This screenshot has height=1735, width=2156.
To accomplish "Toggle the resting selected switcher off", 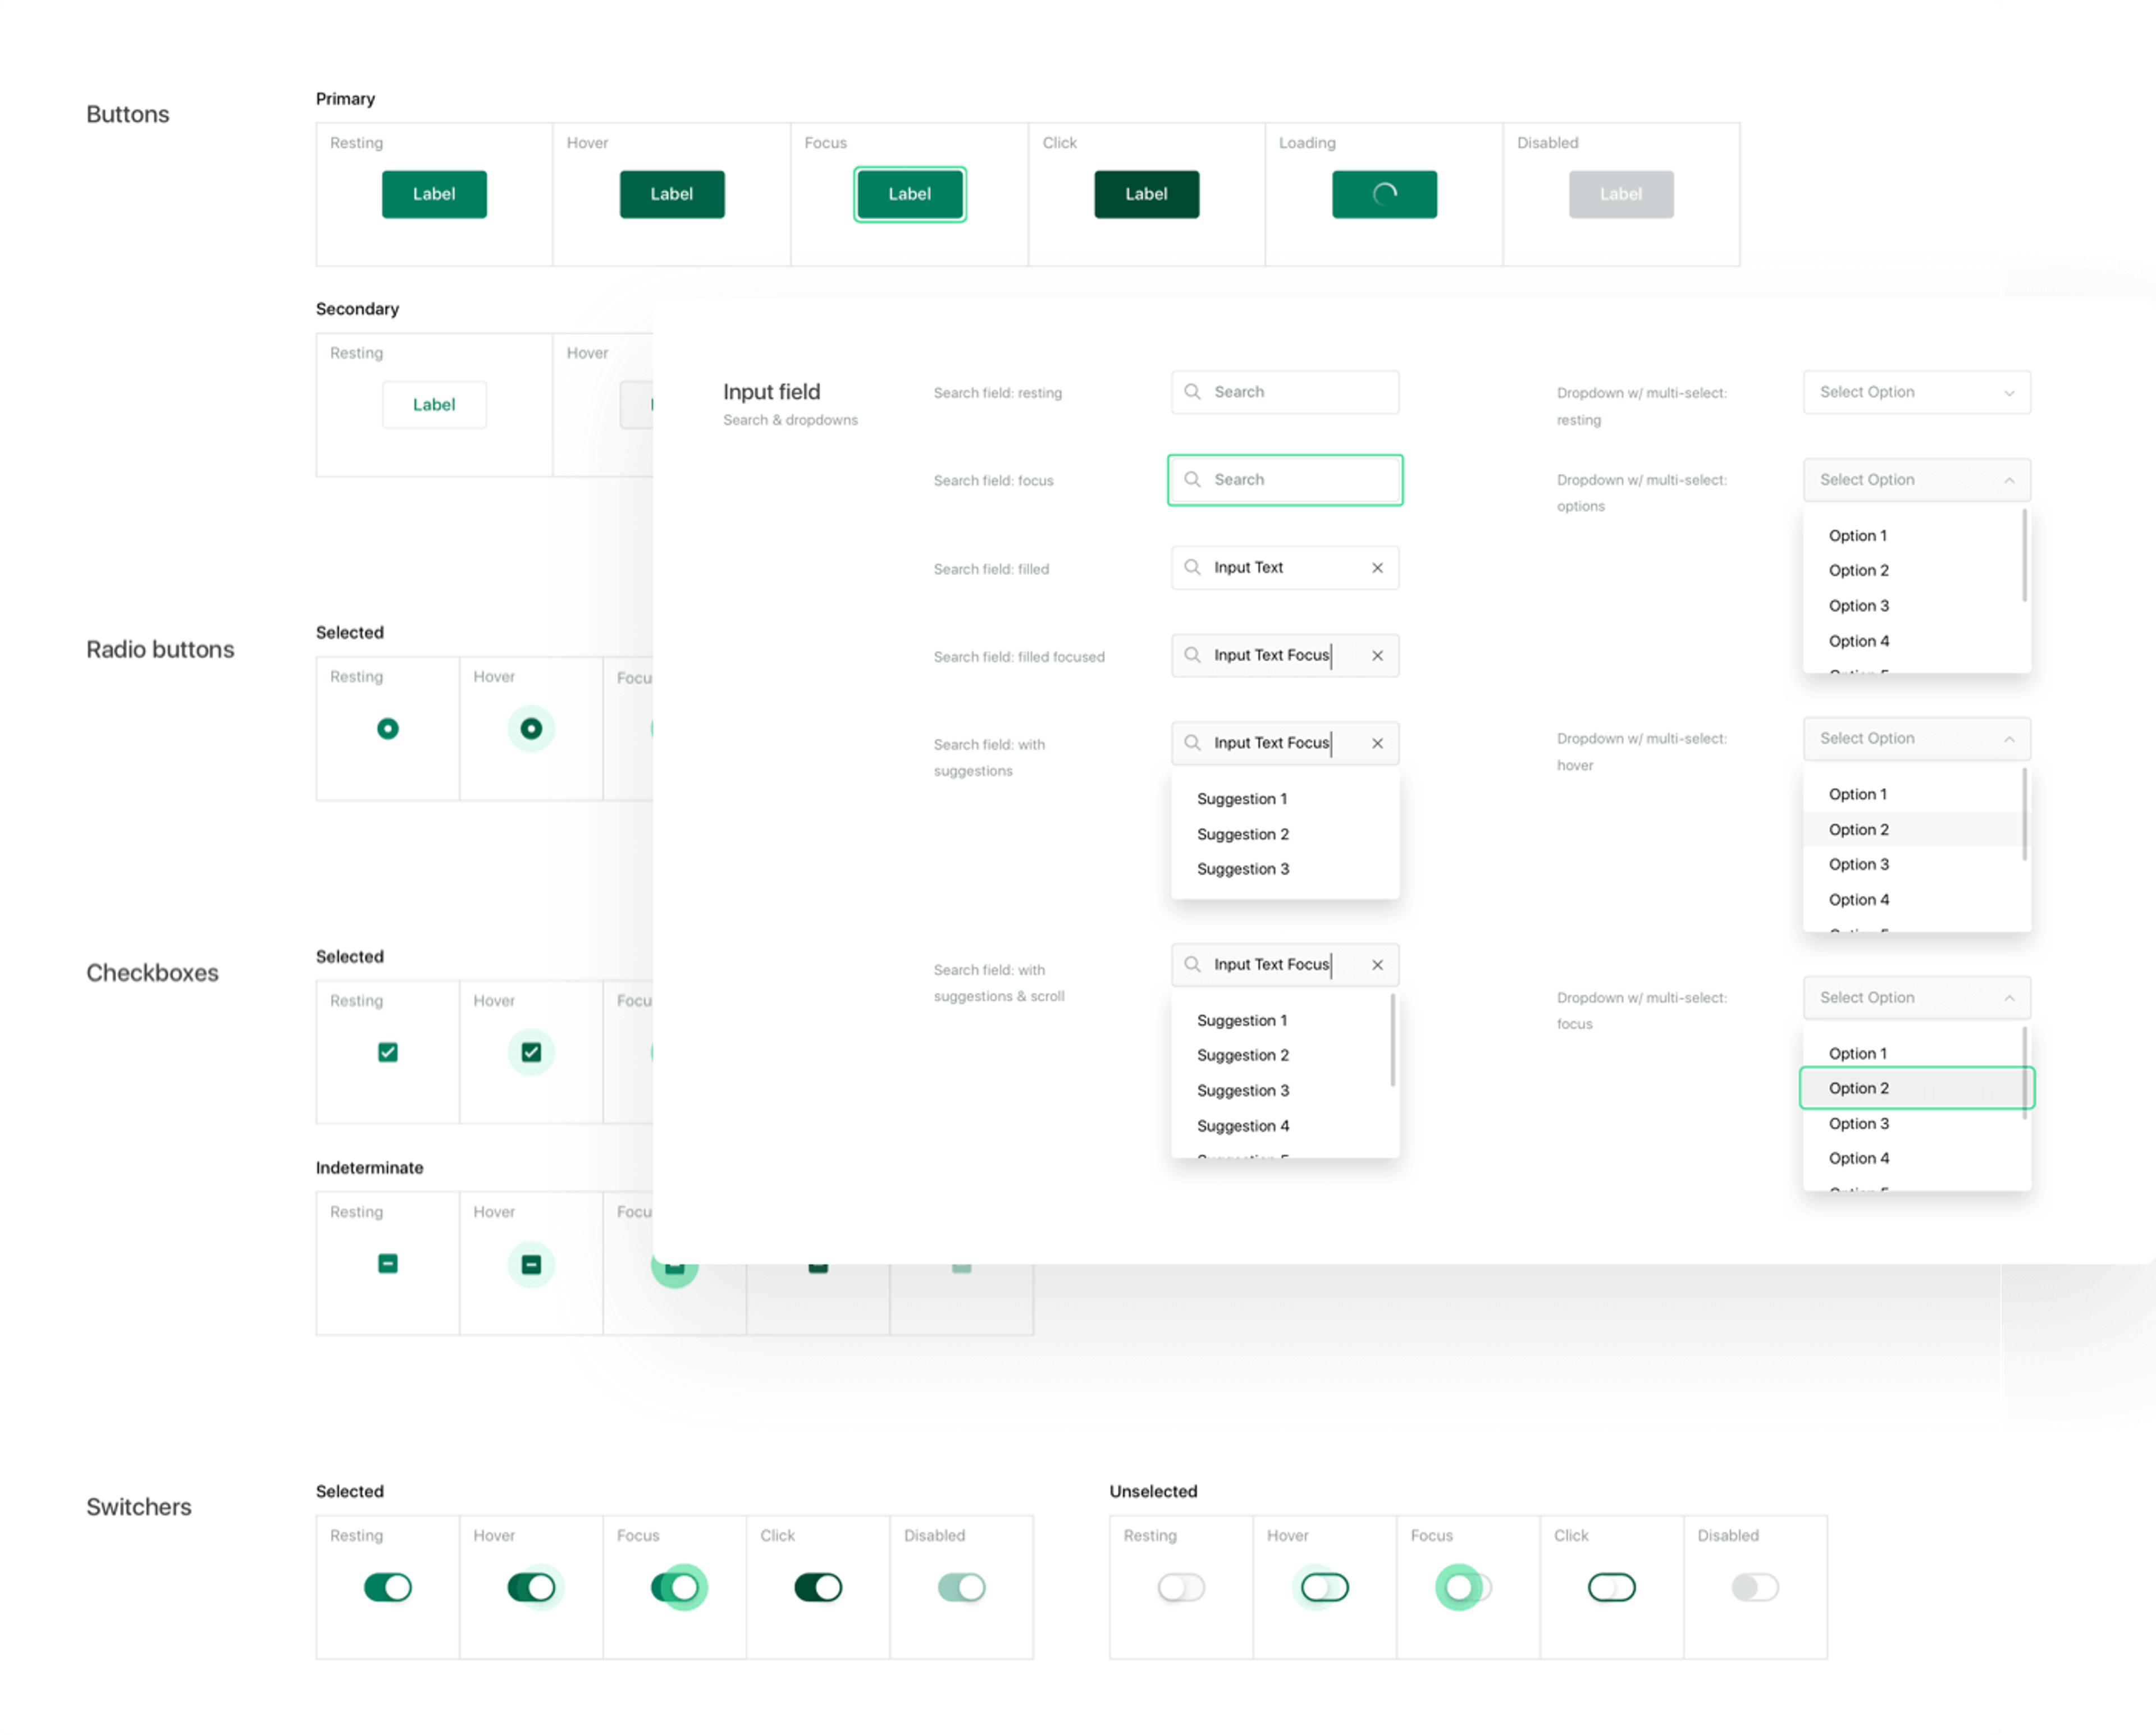I will pyautogui.click(x=388, y=1587).
